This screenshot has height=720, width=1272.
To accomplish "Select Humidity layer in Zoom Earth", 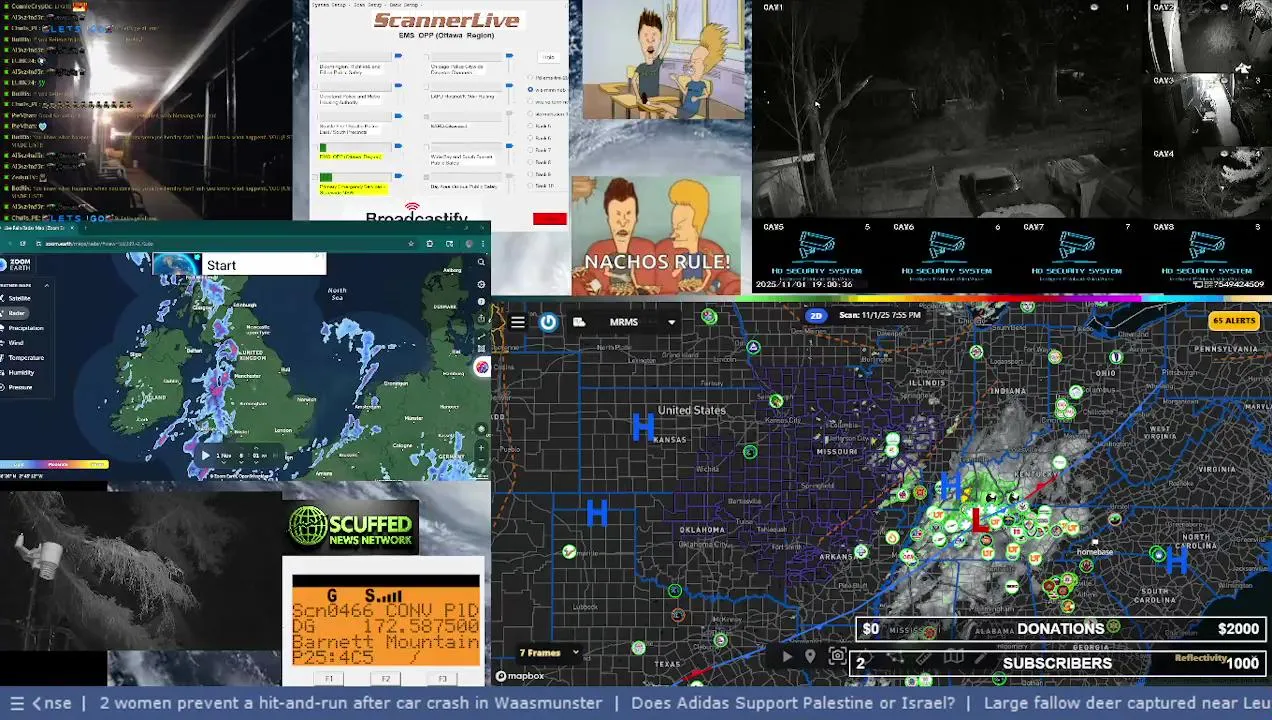I will tap(18, 373).
